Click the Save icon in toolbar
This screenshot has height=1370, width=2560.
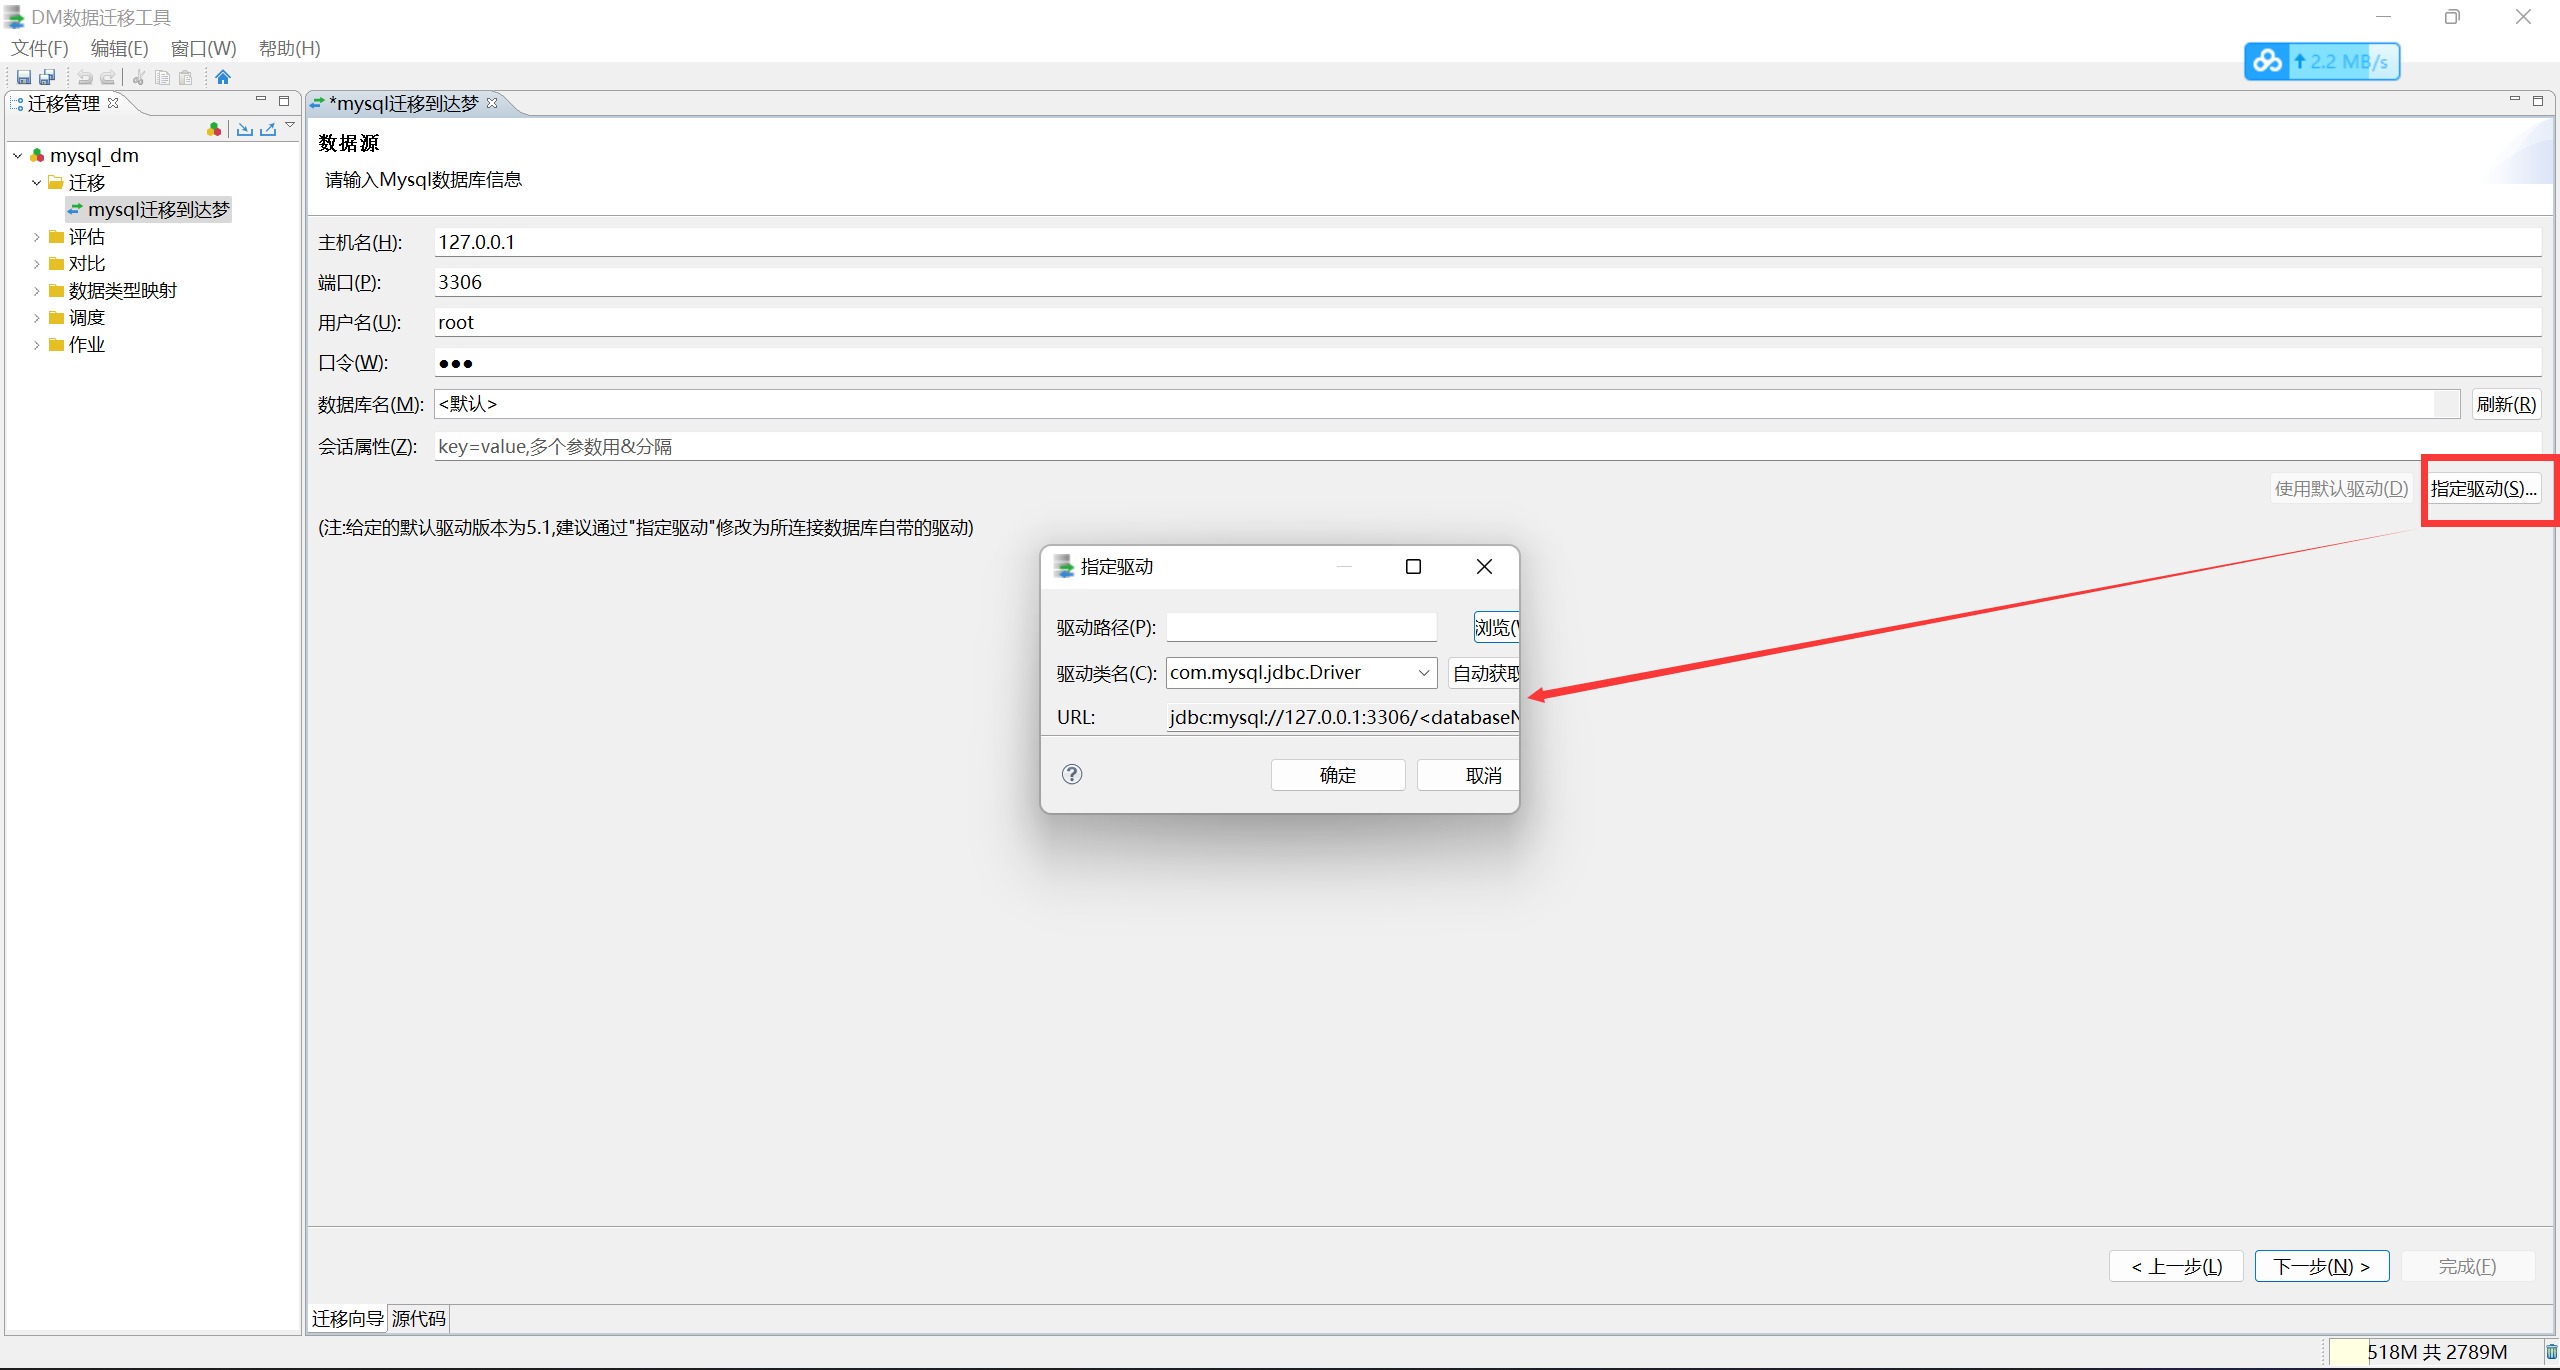click(23, 77)
